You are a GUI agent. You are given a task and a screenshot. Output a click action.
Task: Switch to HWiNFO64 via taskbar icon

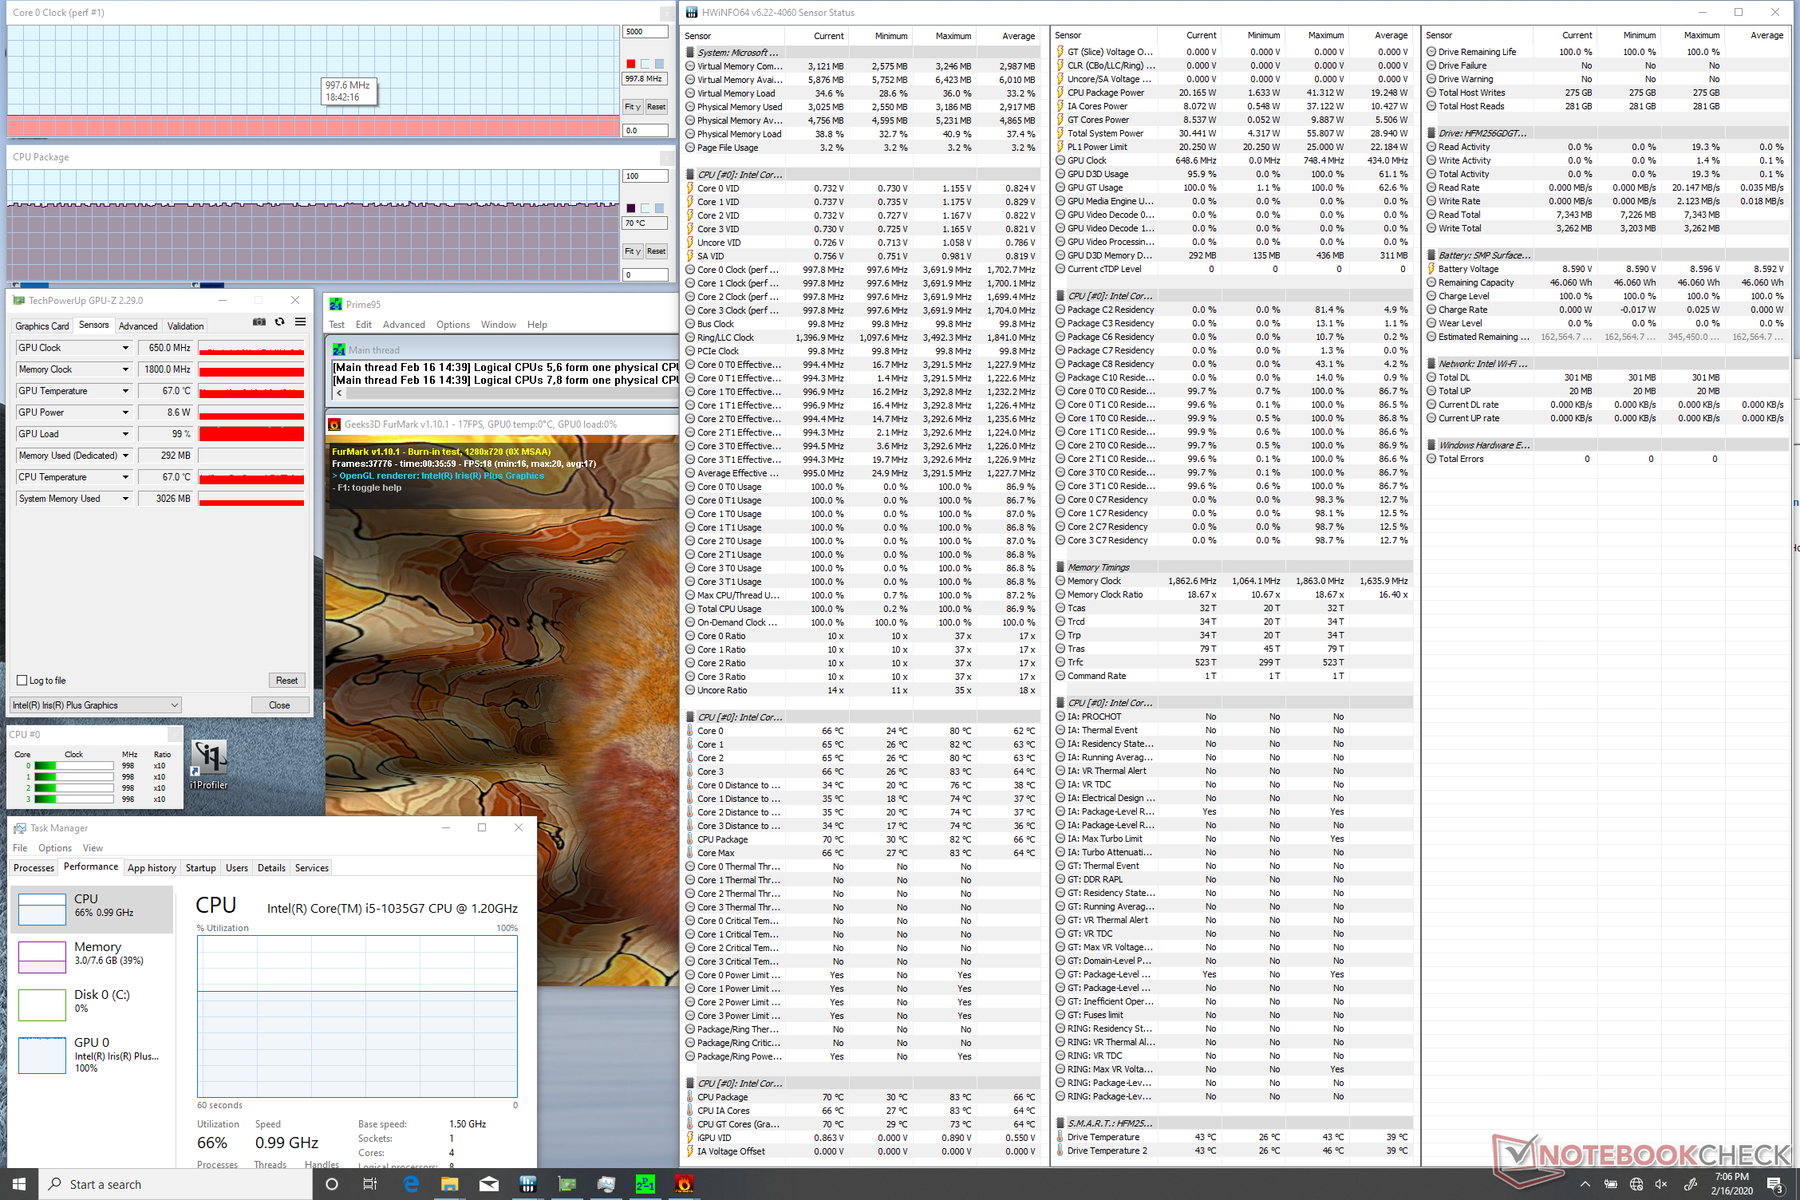[x=528, y=1184]
